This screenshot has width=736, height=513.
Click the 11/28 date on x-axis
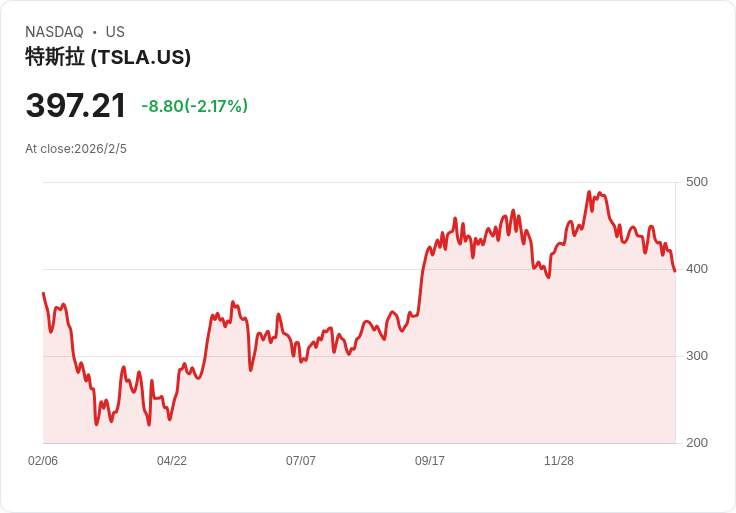[559, 461]
